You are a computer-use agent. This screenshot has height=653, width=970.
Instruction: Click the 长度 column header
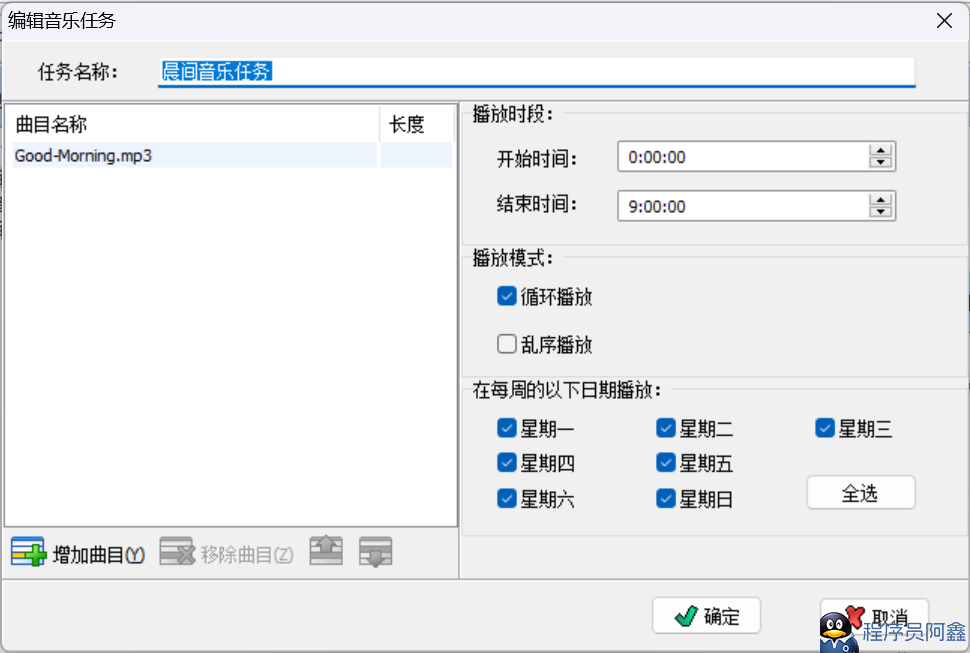coord(417,124)
